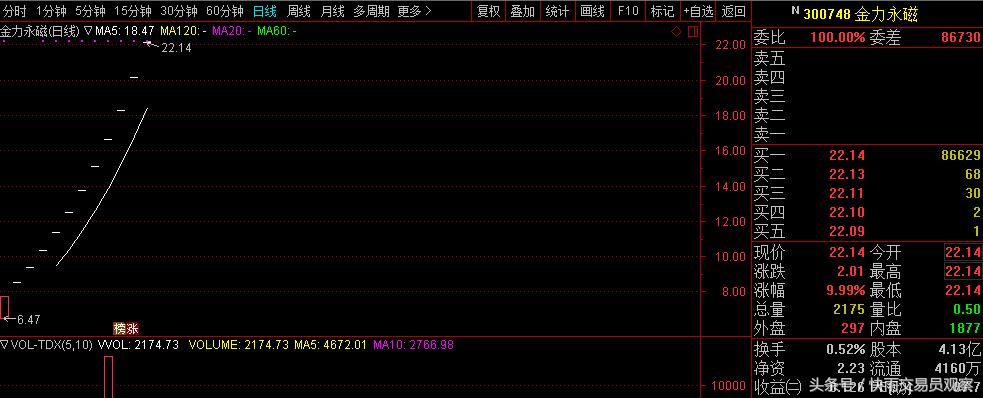
Task: Click the 涨 tag under the chart
Action: 132,328
